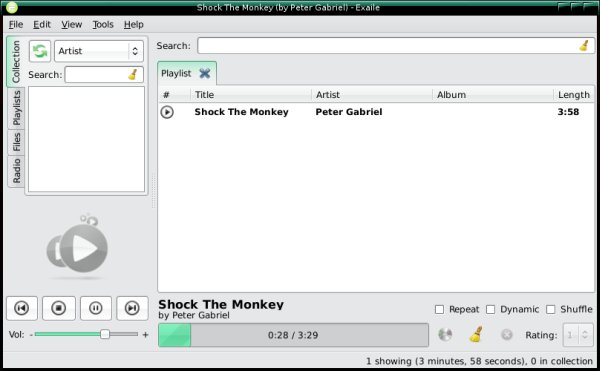The width and height of the screenshot is (600, 371).
Task: Open the Tools menu
Action: [x=103, y=24]
